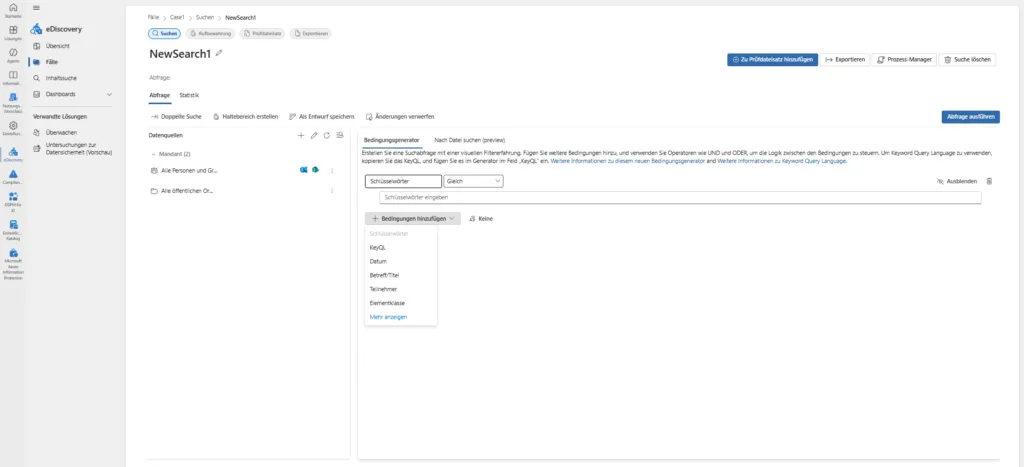The height and width of the screenshot is (467, 1024).
Task: Click the refresh icon in Datenquellen
Action: [327, 134]
